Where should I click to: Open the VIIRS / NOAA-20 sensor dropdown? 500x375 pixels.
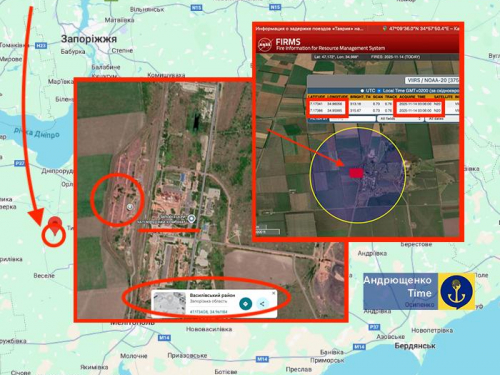click(x=432, y=80)
